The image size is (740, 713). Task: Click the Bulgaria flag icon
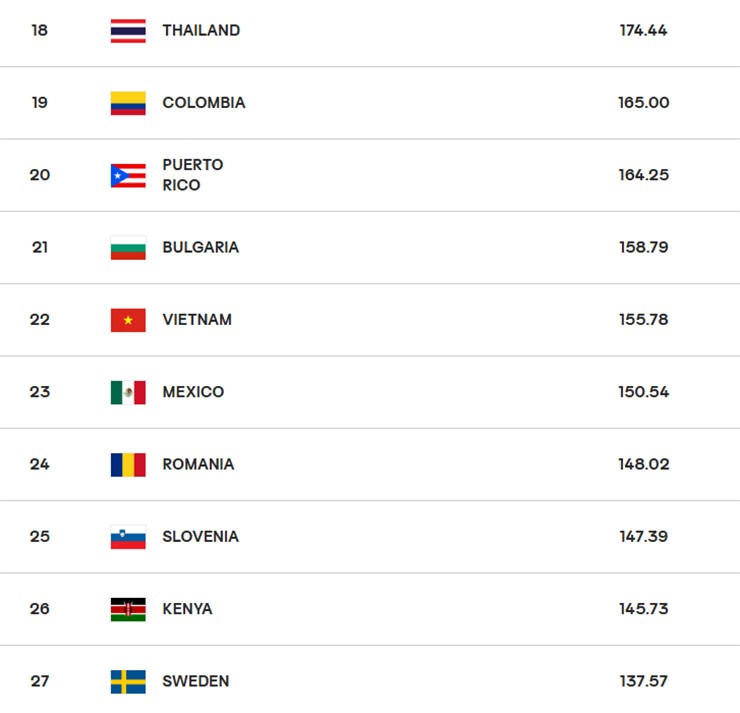[128, 248]
